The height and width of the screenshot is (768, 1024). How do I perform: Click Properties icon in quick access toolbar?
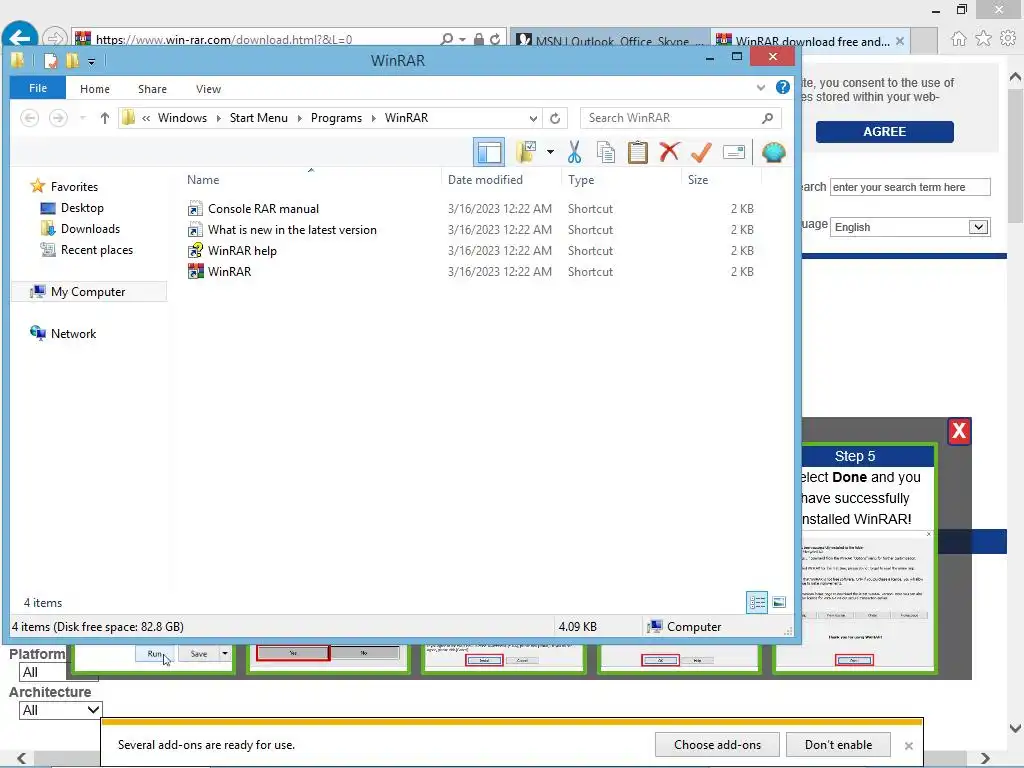click(50, 61)
